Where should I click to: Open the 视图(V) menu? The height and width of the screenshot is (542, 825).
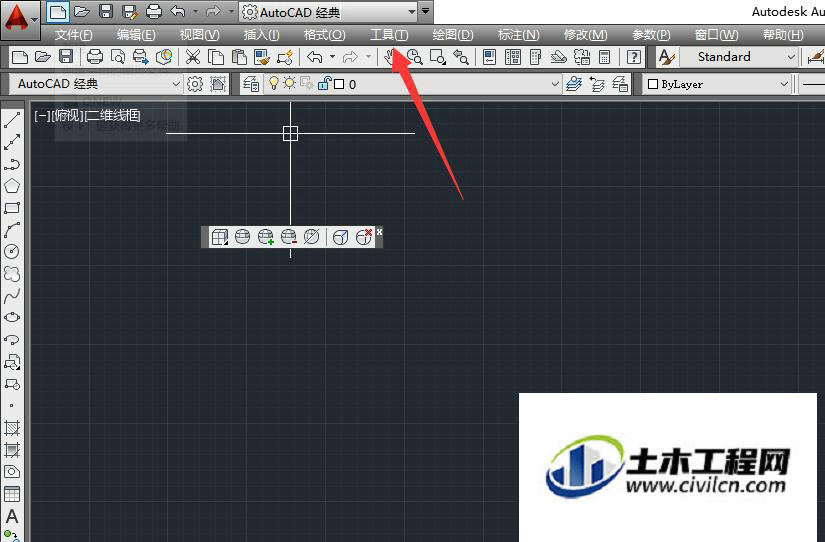tap(199, 35)
